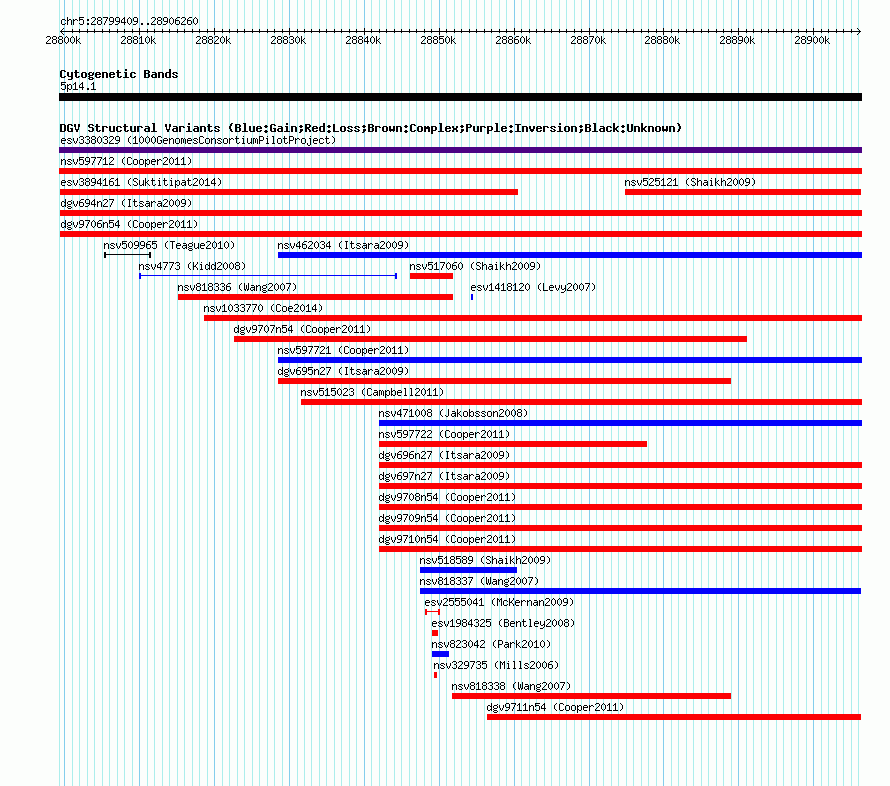Image resolution: width=890 pixels, height=786 pixels.
Task: Select the red dgv9707n54 loss bar
Action: coord(490,339)
